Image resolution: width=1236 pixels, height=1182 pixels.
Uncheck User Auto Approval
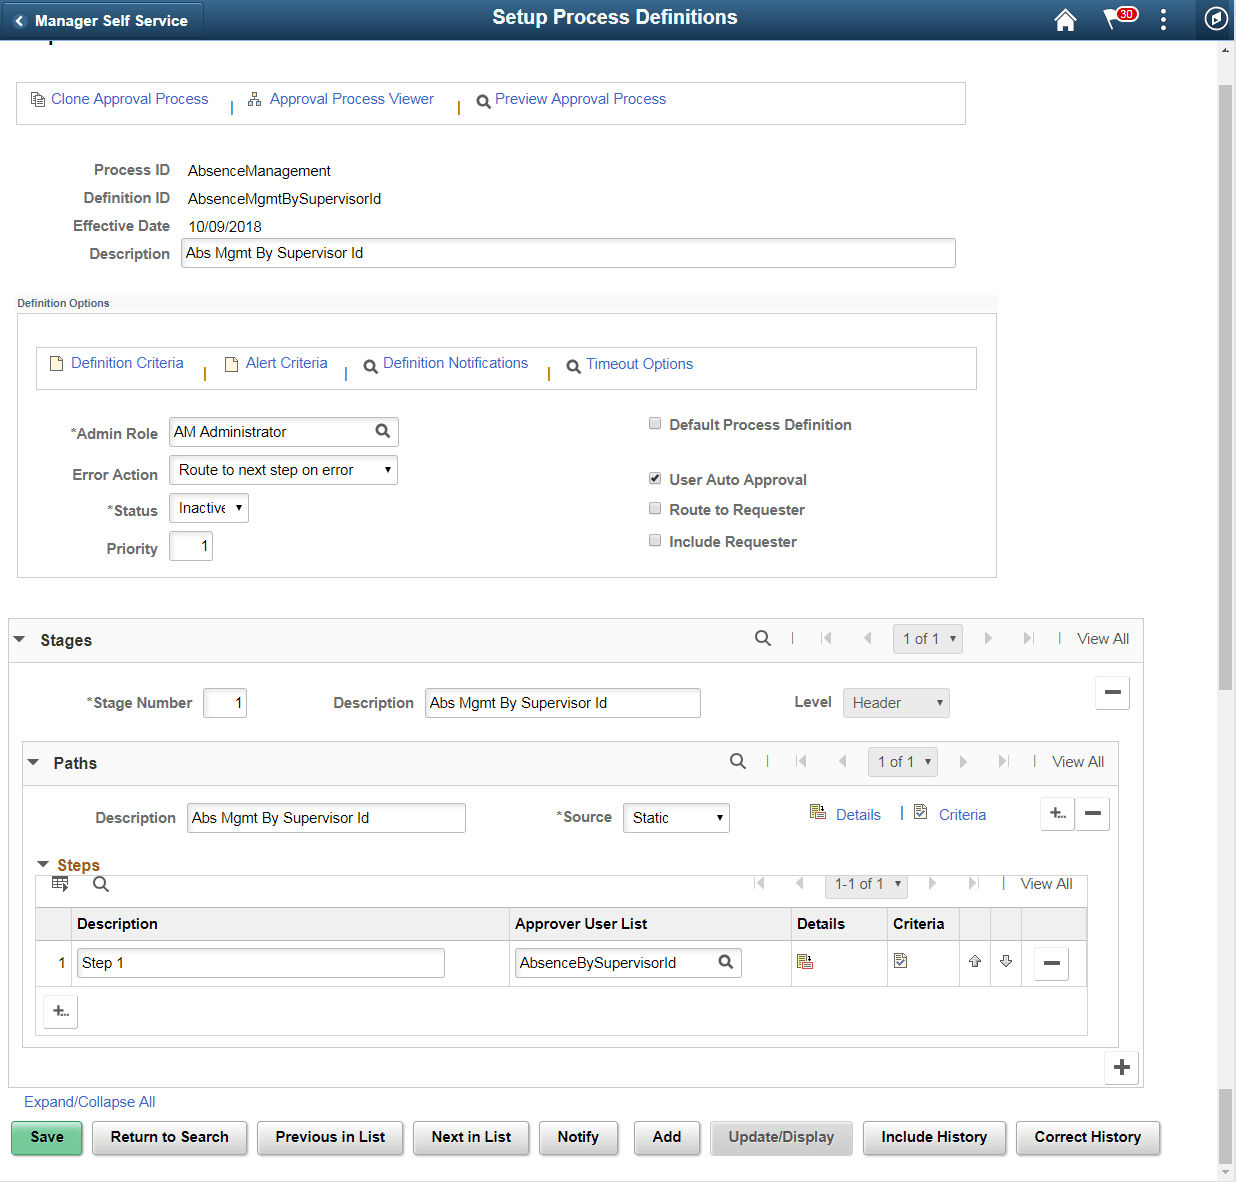[655, 478]
